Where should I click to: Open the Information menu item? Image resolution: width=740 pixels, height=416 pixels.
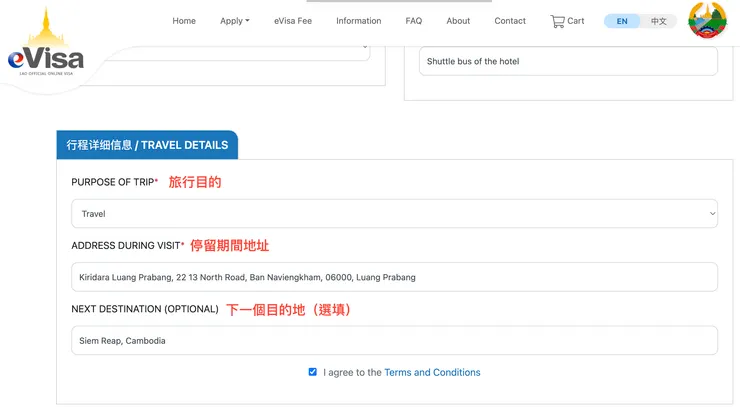coord(359,21)
